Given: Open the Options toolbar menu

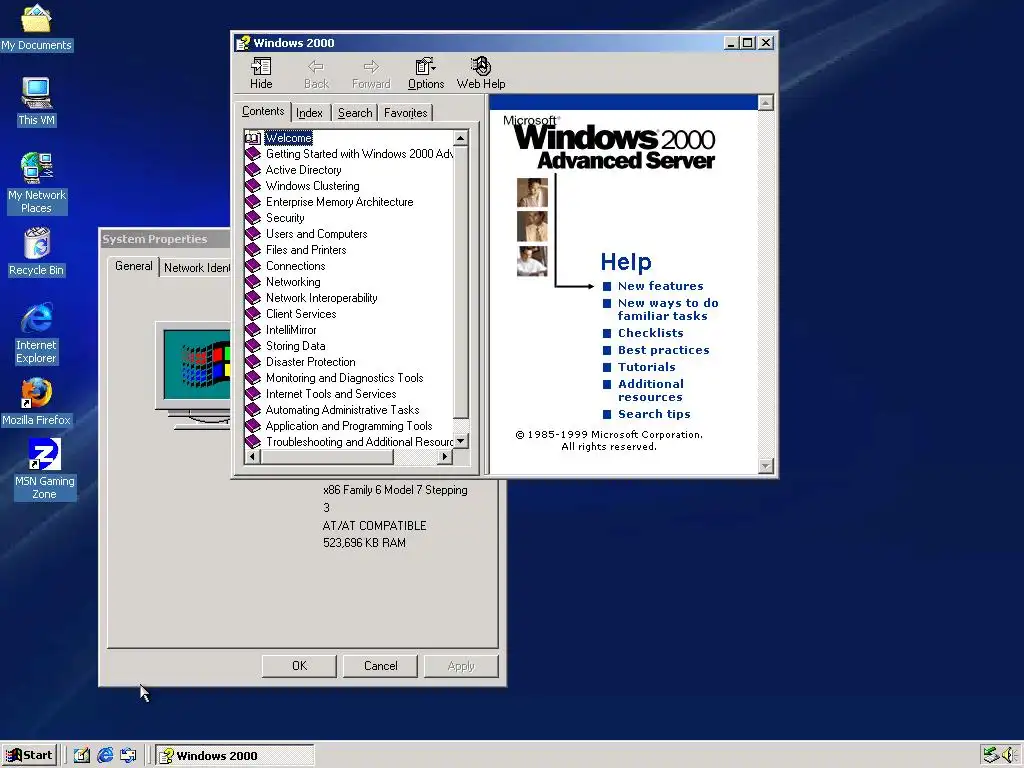Looking at the screenshot, I should (x=426, y=73).
